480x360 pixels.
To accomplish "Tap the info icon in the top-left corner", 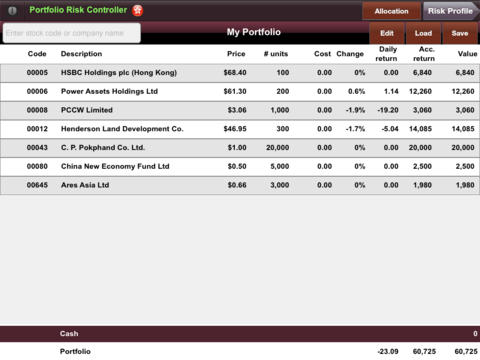I will (x=12, y=11).
